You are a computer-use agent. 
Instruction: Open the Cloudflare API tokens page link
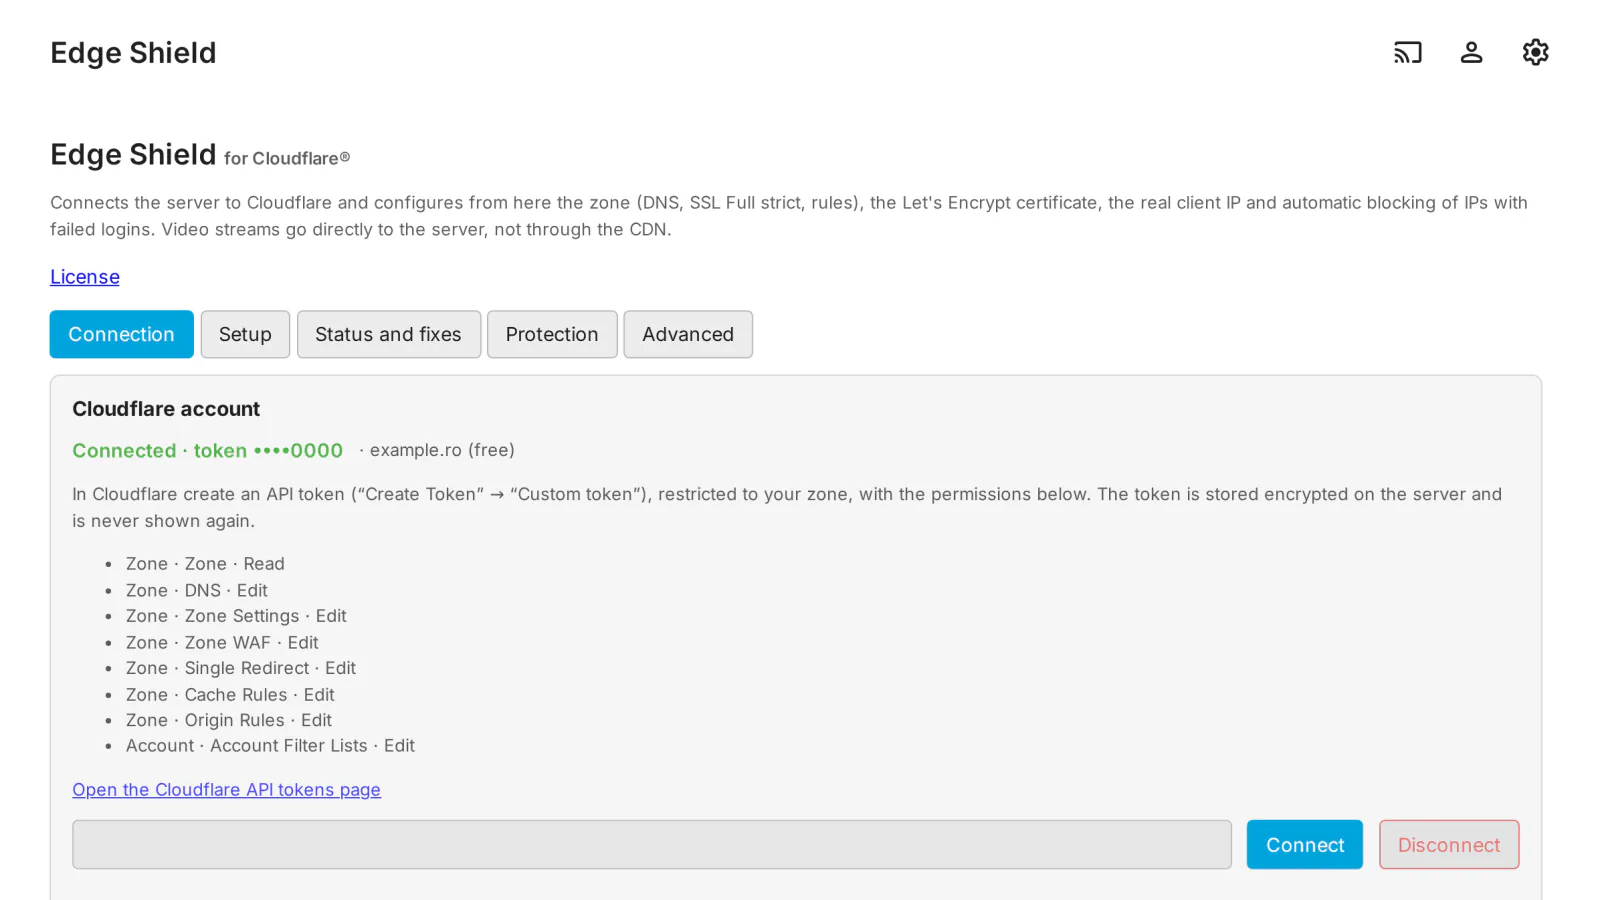226,790
